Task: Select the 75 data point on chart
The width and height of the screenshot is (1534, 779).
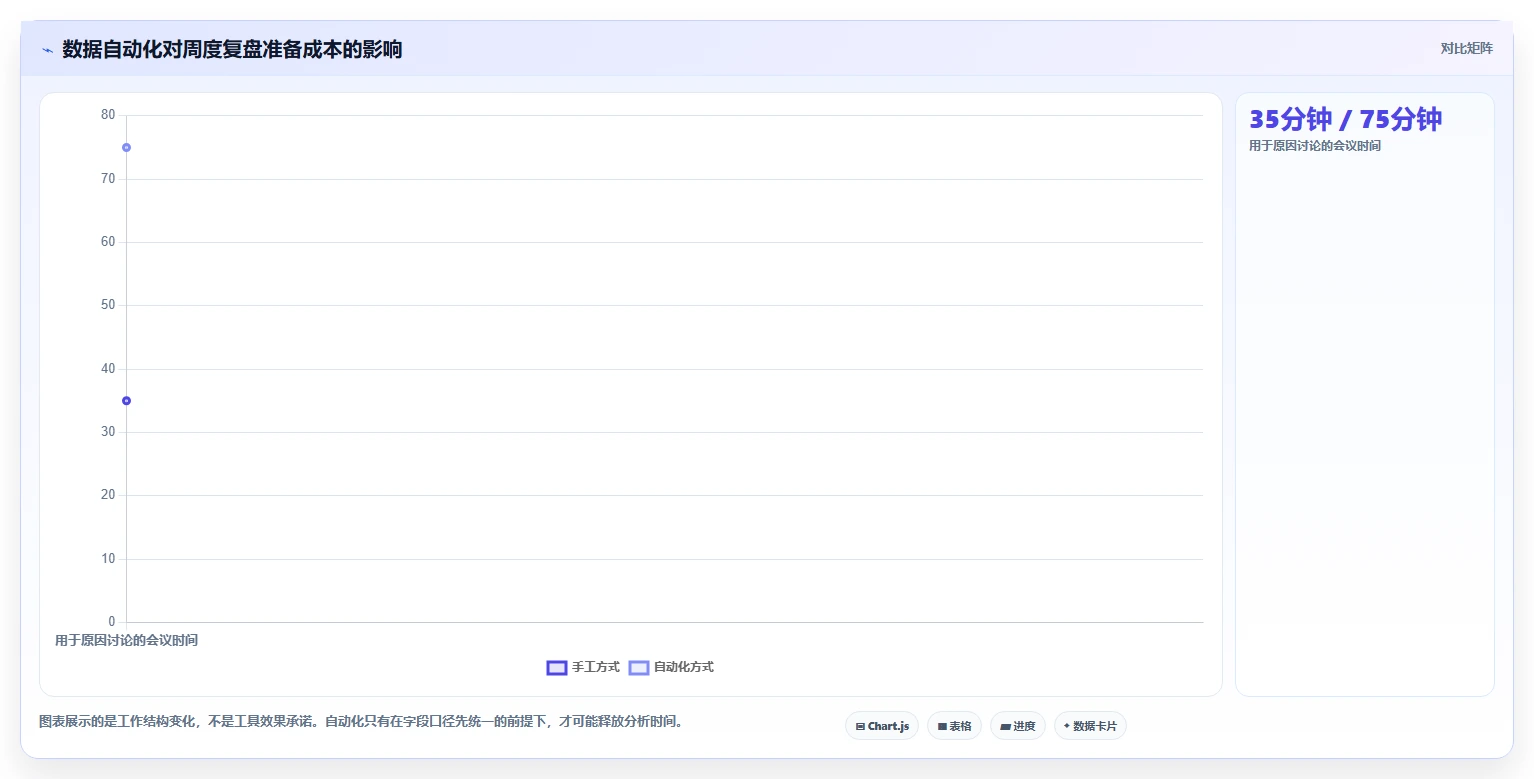Action: 126,147
